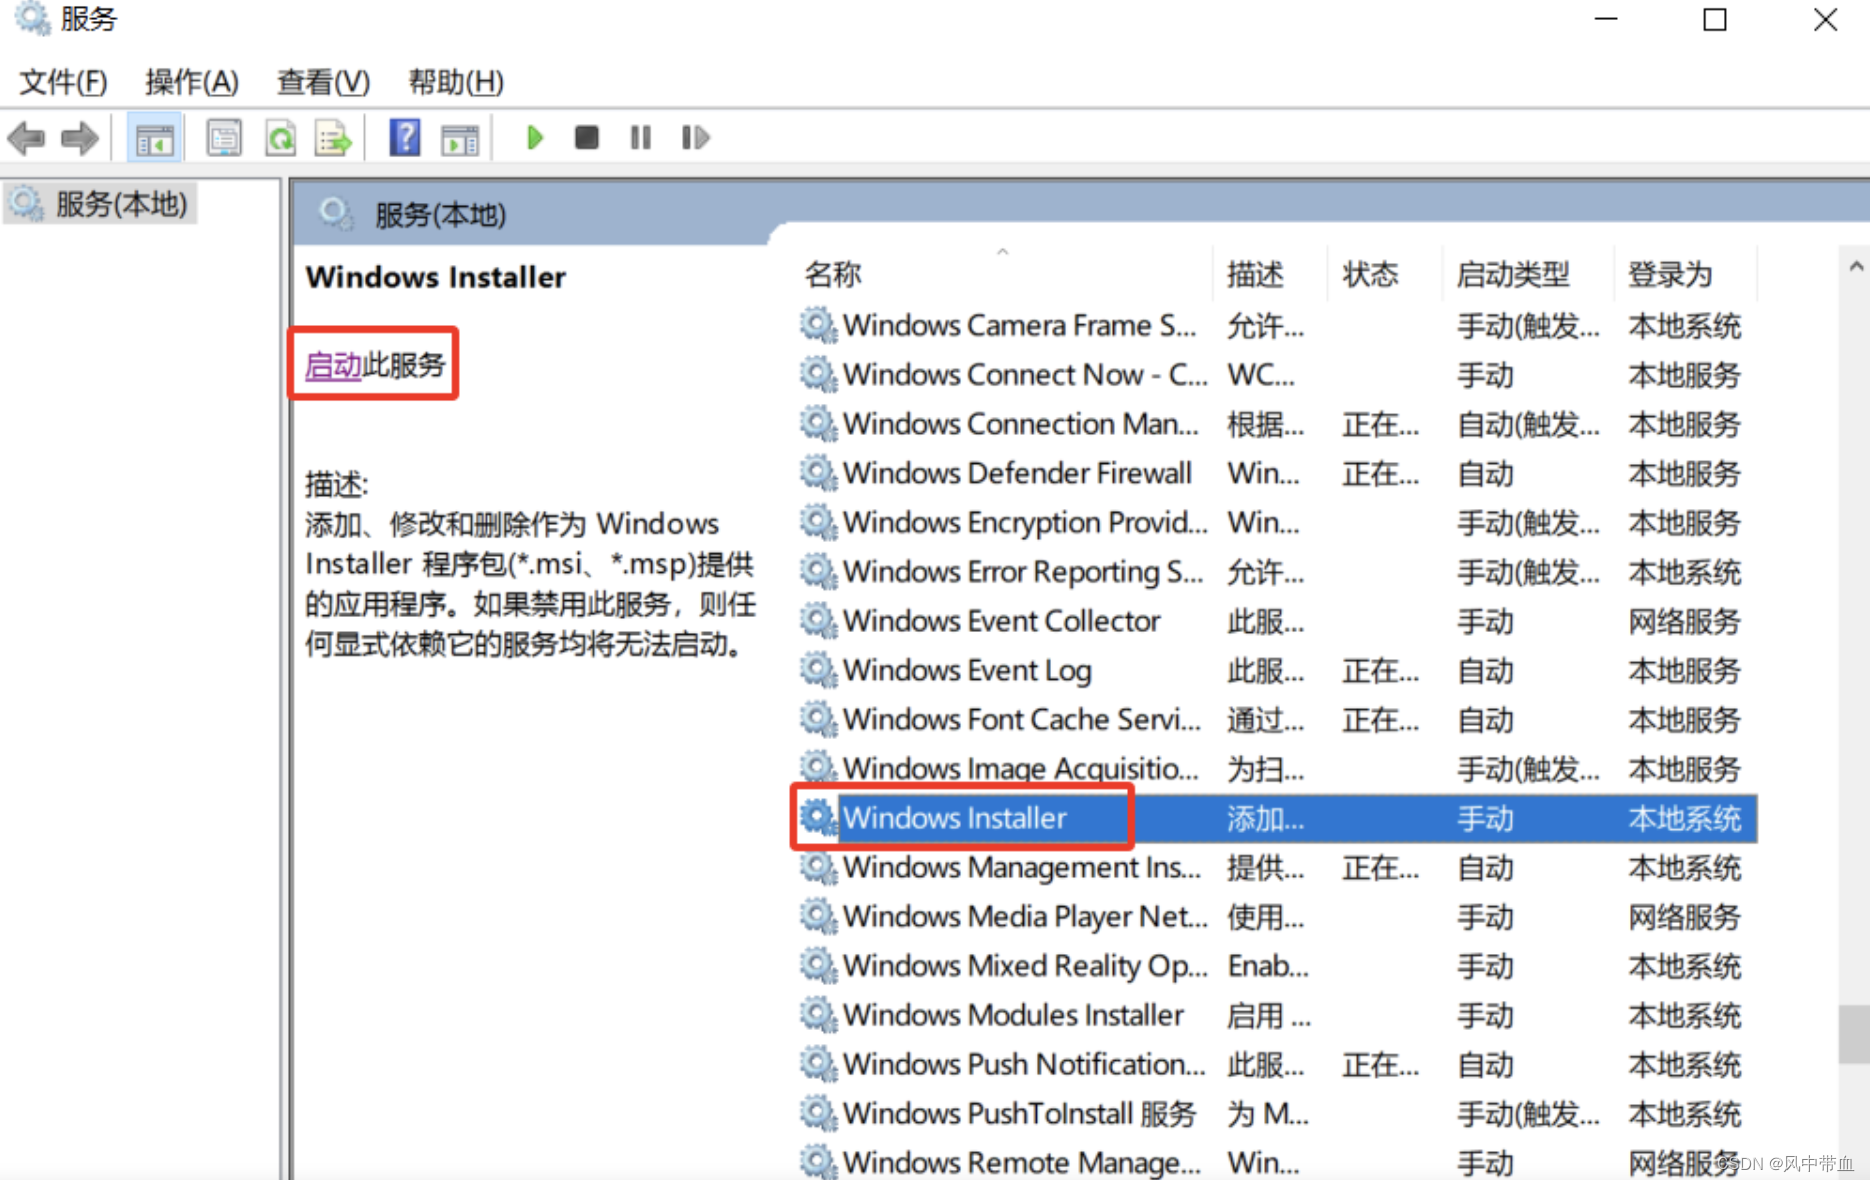Open the 操作(A) menu
This screenshot has height=1182, width=1870.
tap(192, 81)
